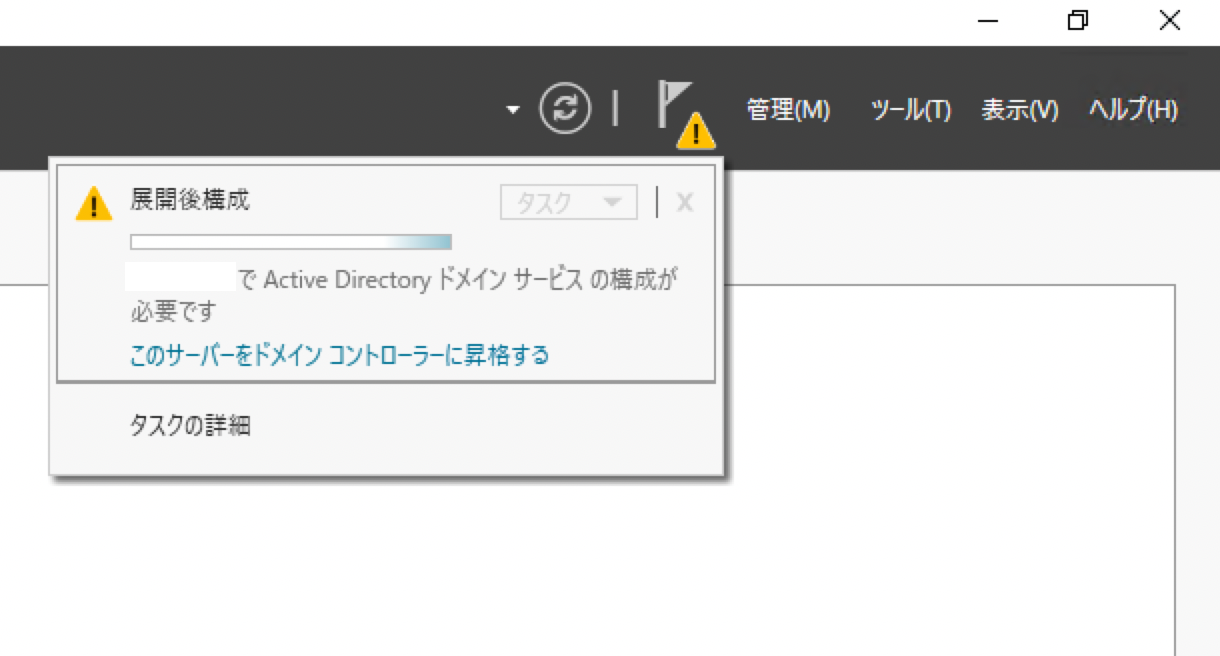Image resolution: width=1220 pixels, height=656 pixels.
Task: Open the タスク dropdown in the notification
Action: (x=567, y=202)
